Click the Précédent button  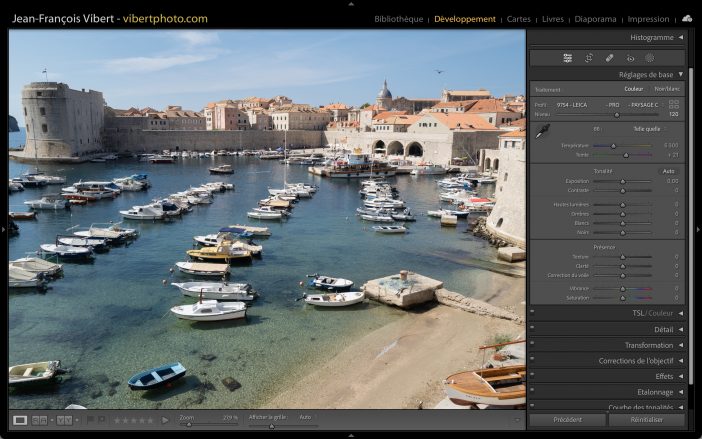568,420
